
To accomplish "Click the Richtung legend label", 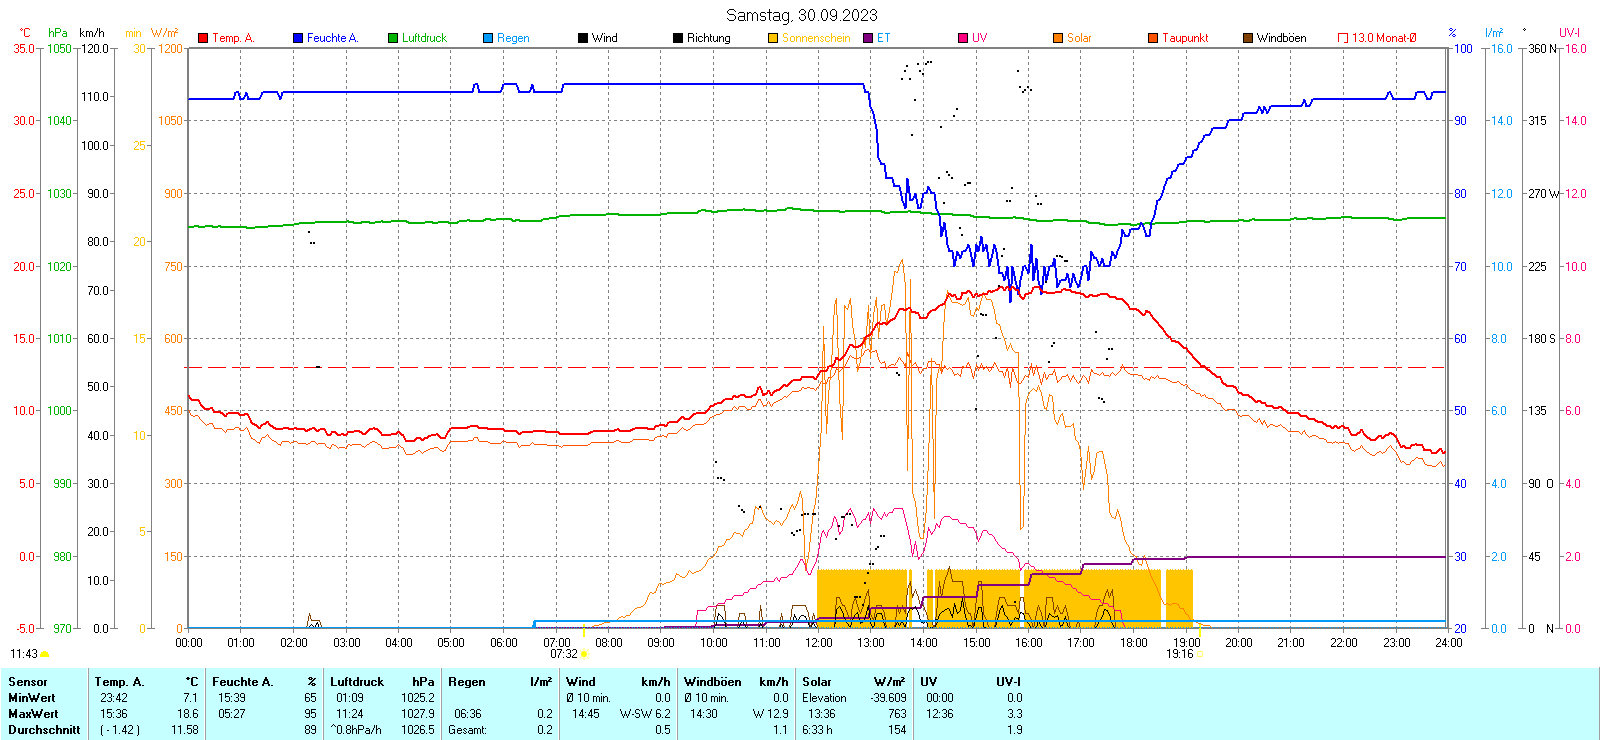I will (x=708, y=38).
